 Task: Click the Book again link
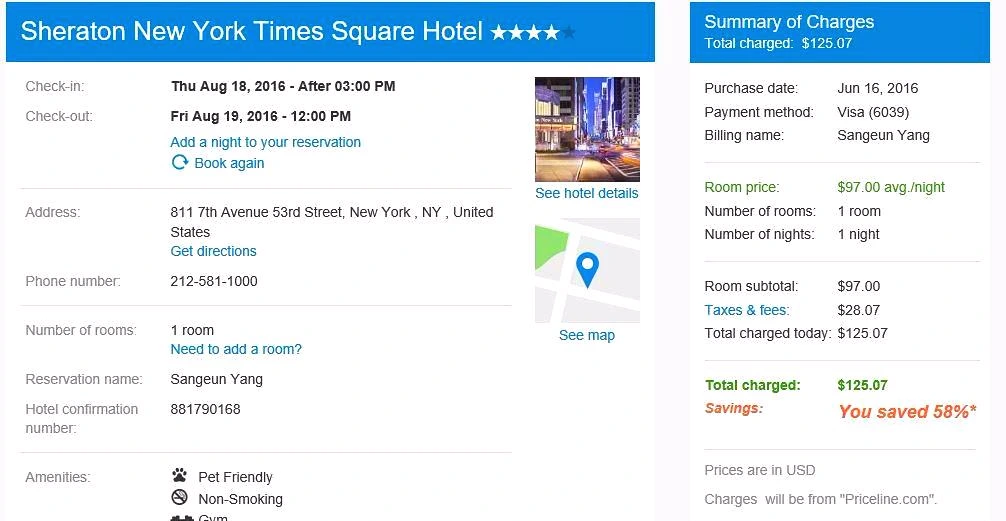click(229, 163)
